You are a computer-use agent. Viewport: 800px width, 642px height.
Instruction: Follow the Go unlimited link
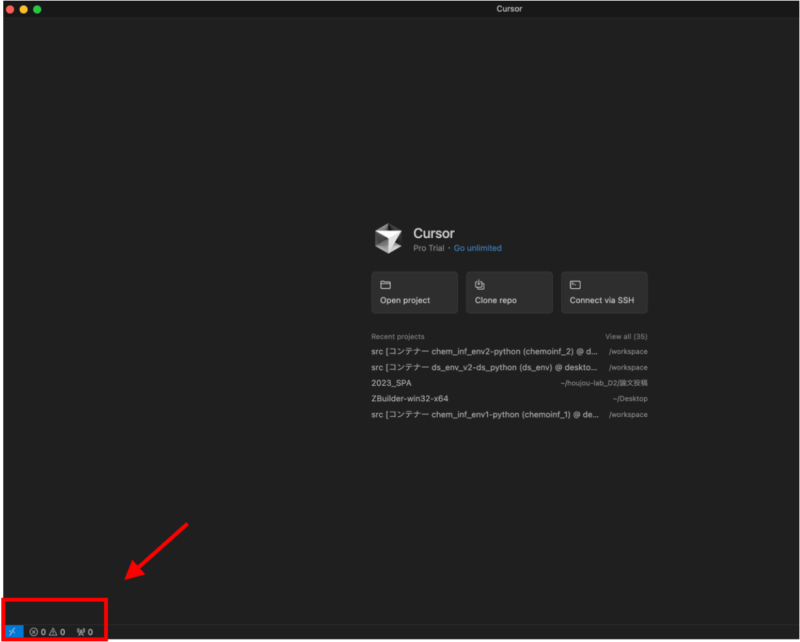(x=478, y=248)
